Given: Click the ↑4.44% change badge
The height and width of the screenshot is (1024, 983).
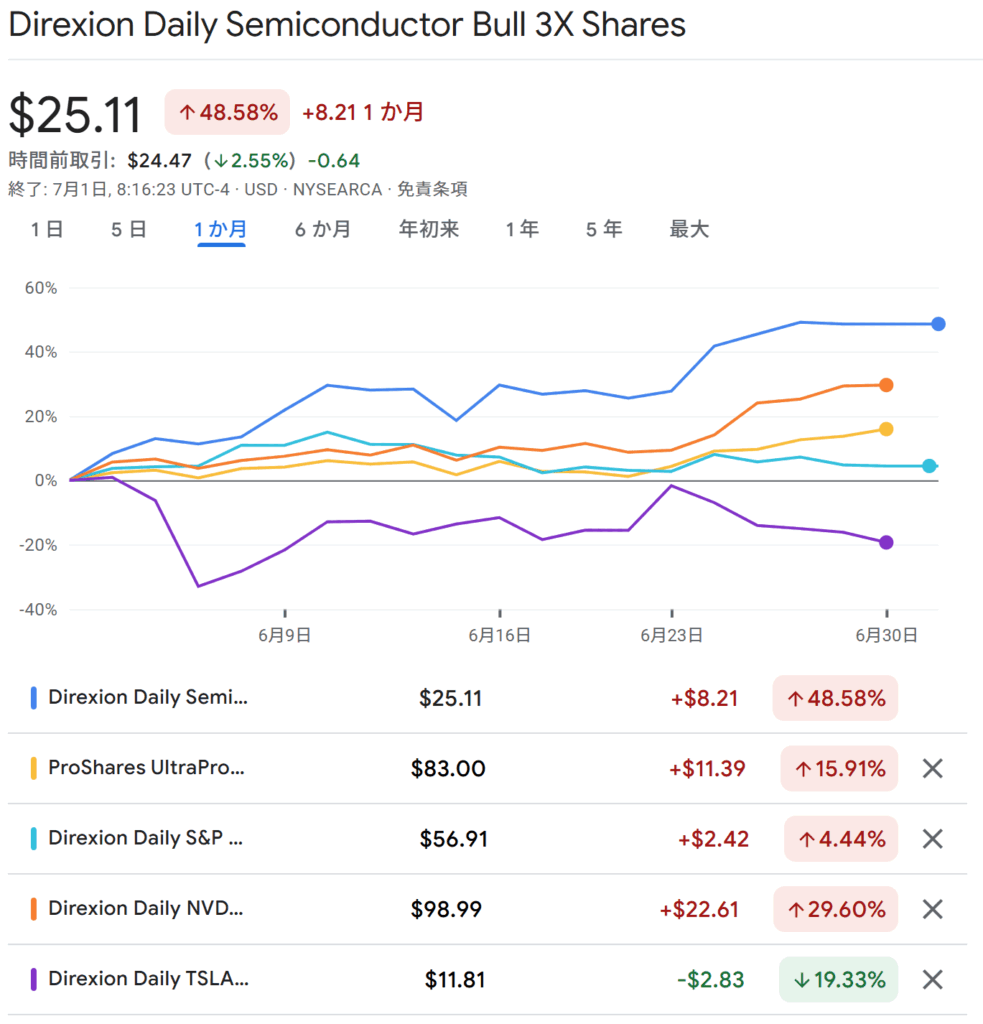Looking at the screenshot, I should click(841, 839).
